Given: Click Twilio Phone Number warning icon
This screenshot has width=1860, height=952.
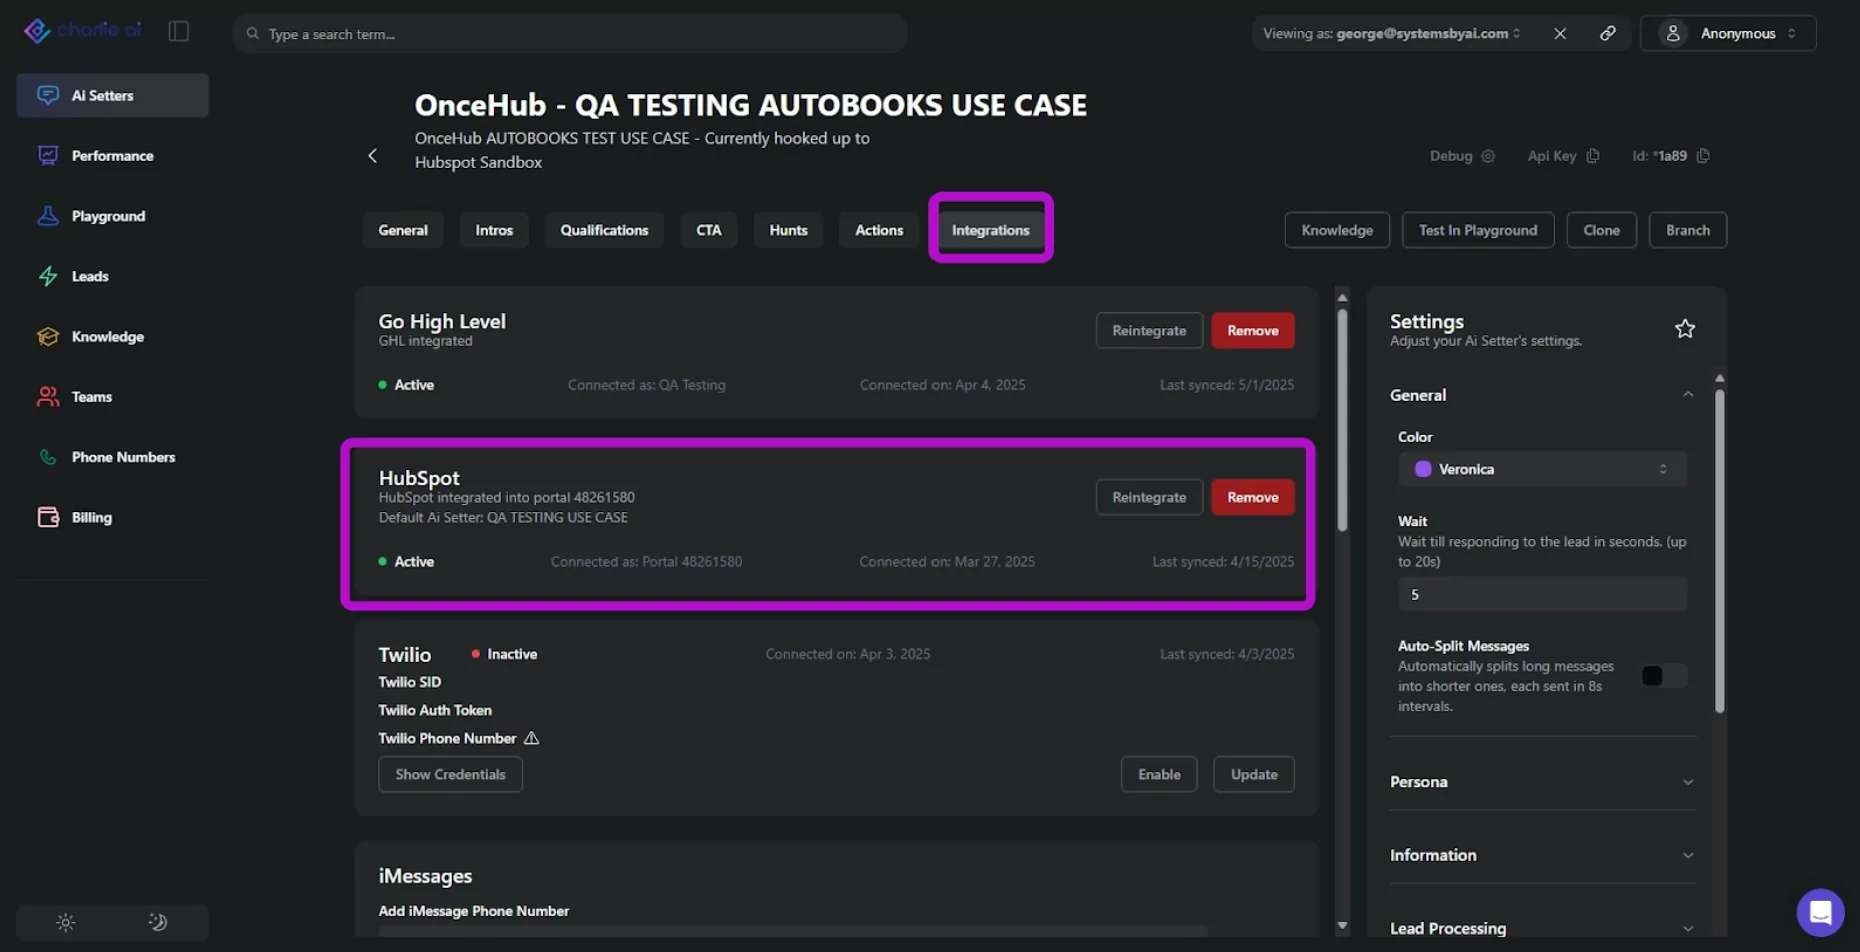Looking at the screenshot, I should click(x=532, y=738).
